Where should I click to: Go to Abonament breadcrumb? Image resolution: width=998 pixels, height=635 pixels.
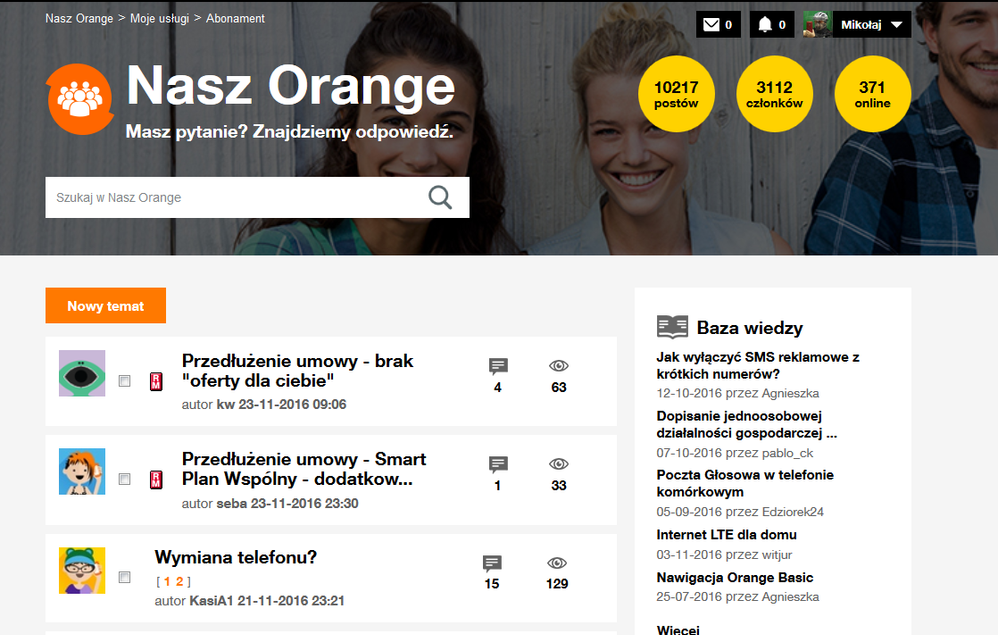pyautogui.click(x=235, y=18)
